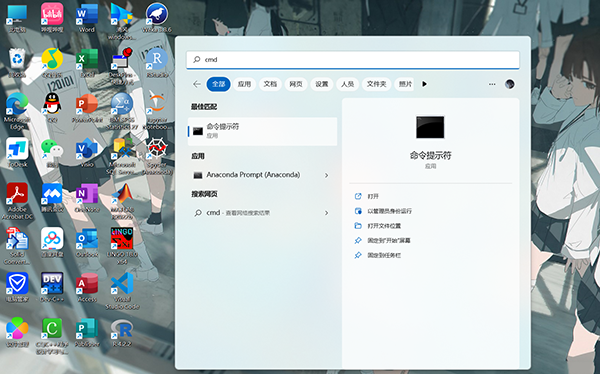Open Tencent PC Manager shield icon
The height and width of the screenshot is (374, 600).
pyautogui.click(x=17, y=287)
